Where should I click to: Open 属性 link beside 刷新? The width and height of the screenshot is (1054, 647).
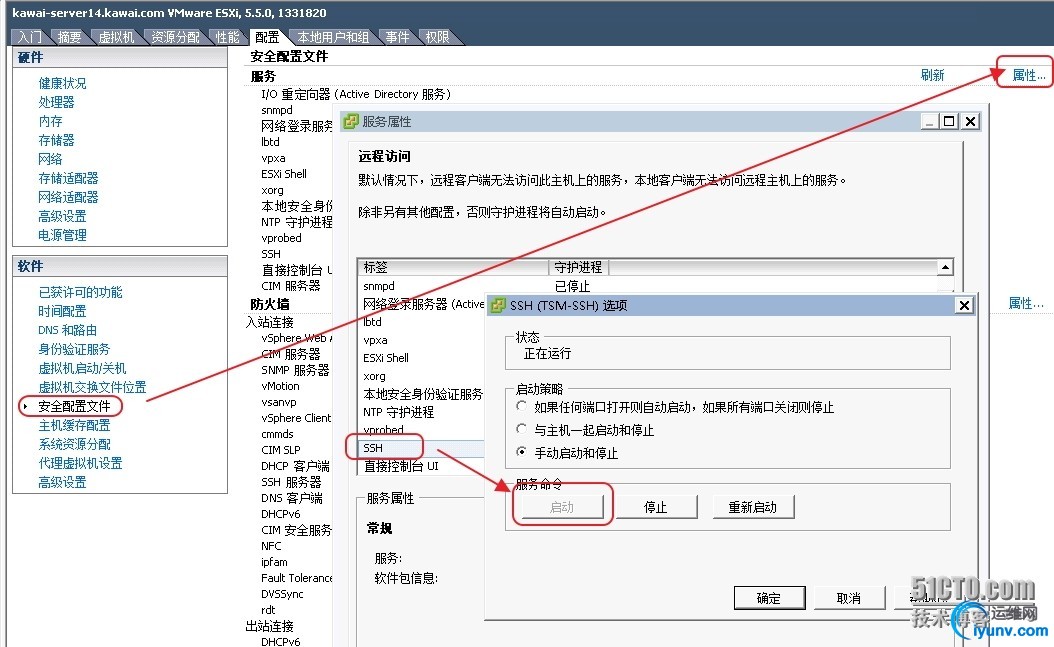pyautogui.click(x=1028, y=75)
